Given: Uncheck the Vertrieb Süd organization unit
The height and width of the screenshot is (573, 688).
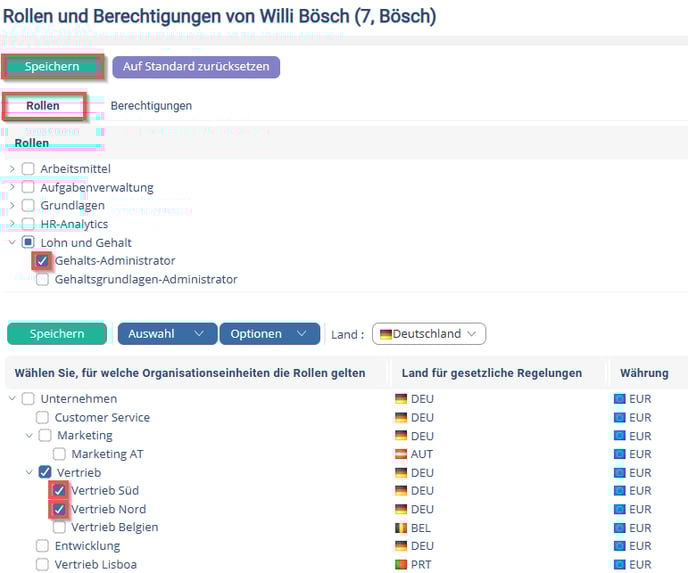Looking at the screenshot, I should coord(60,490).
